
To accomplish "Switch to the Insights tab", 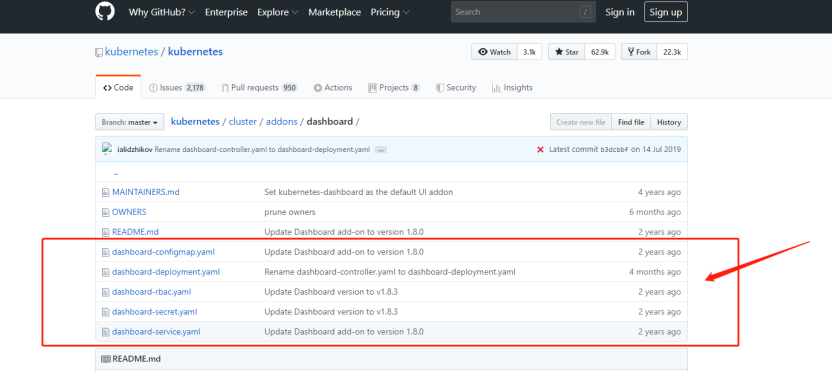I will pos(512,88).
